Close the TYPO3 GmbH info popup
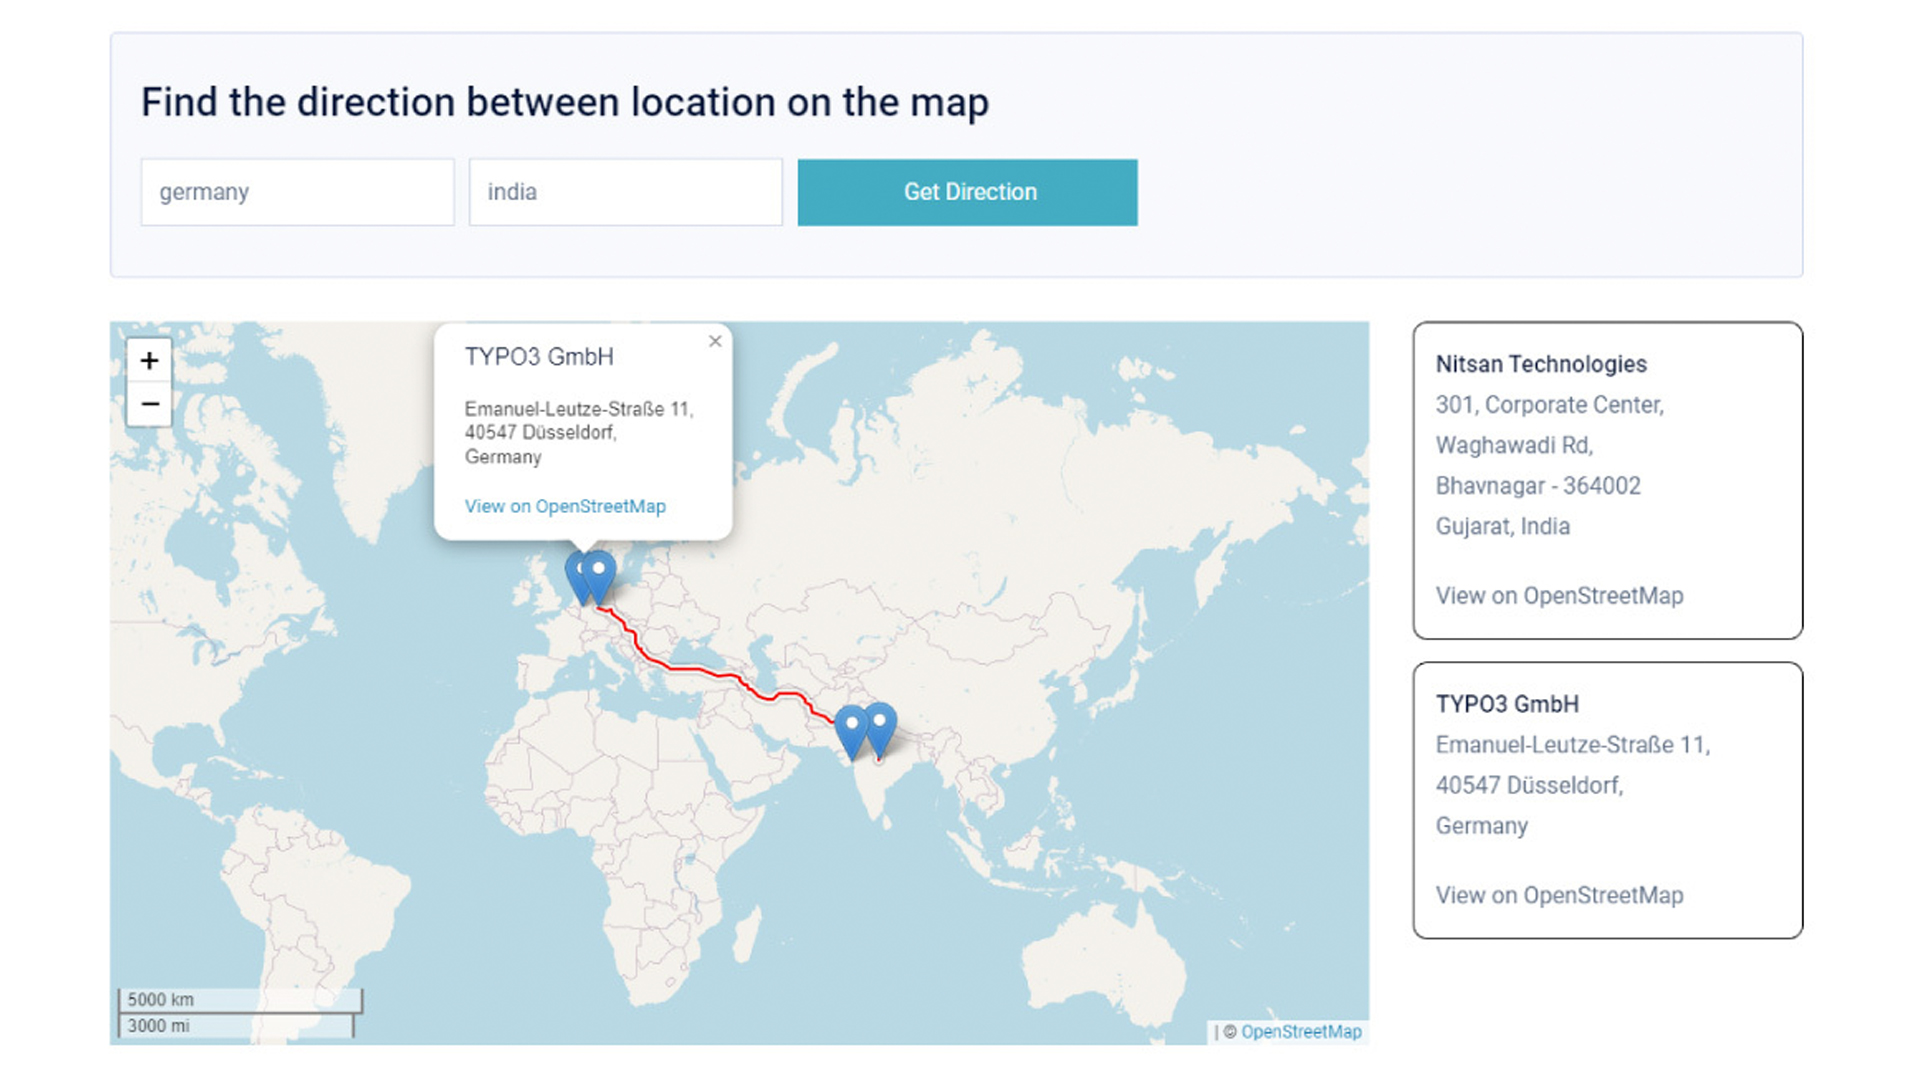The width and height of the screenshot is (1920, 1074). click(715, 341)
